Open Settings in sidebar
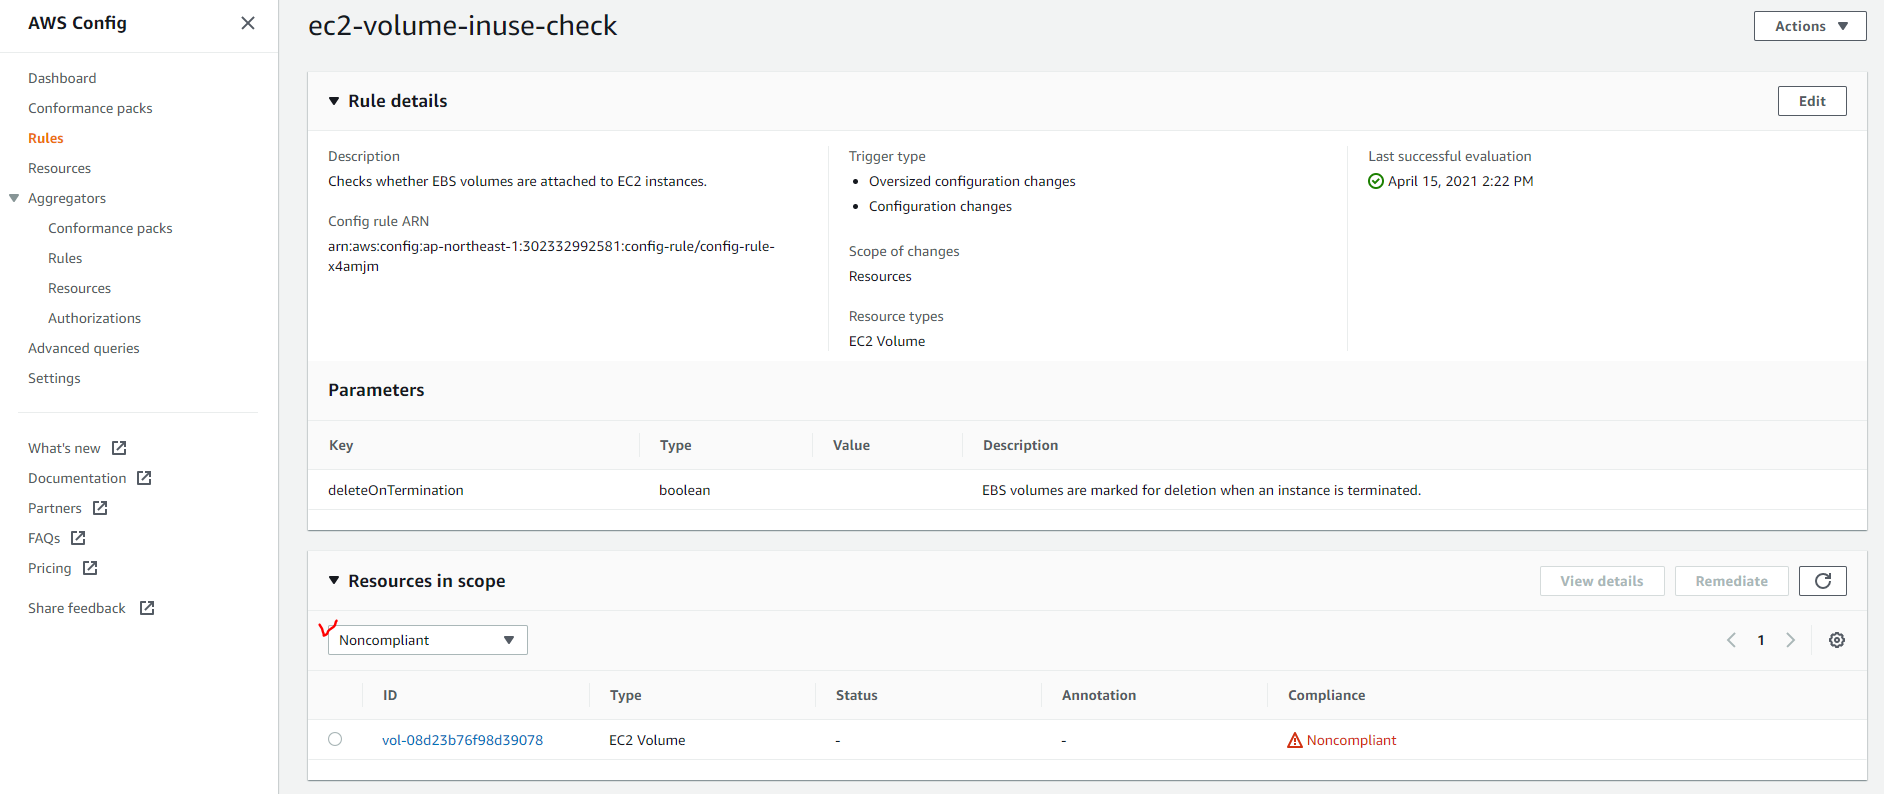The width and height of the screenshot is (1884, 794). click(54, 378)
